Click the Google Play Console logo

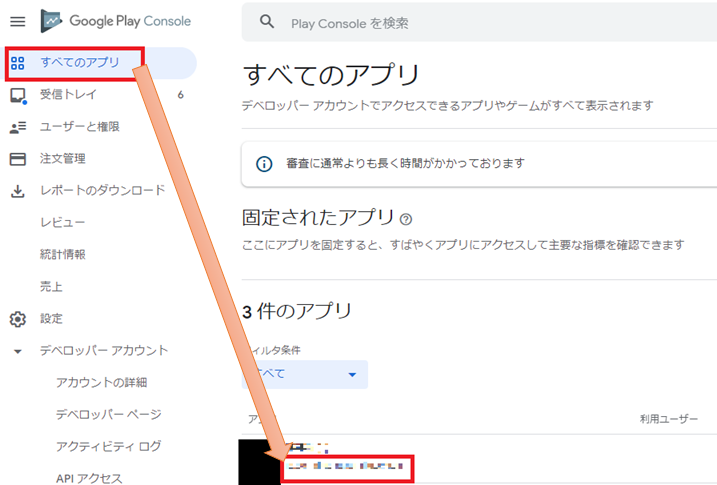click(x=116, y=21)
